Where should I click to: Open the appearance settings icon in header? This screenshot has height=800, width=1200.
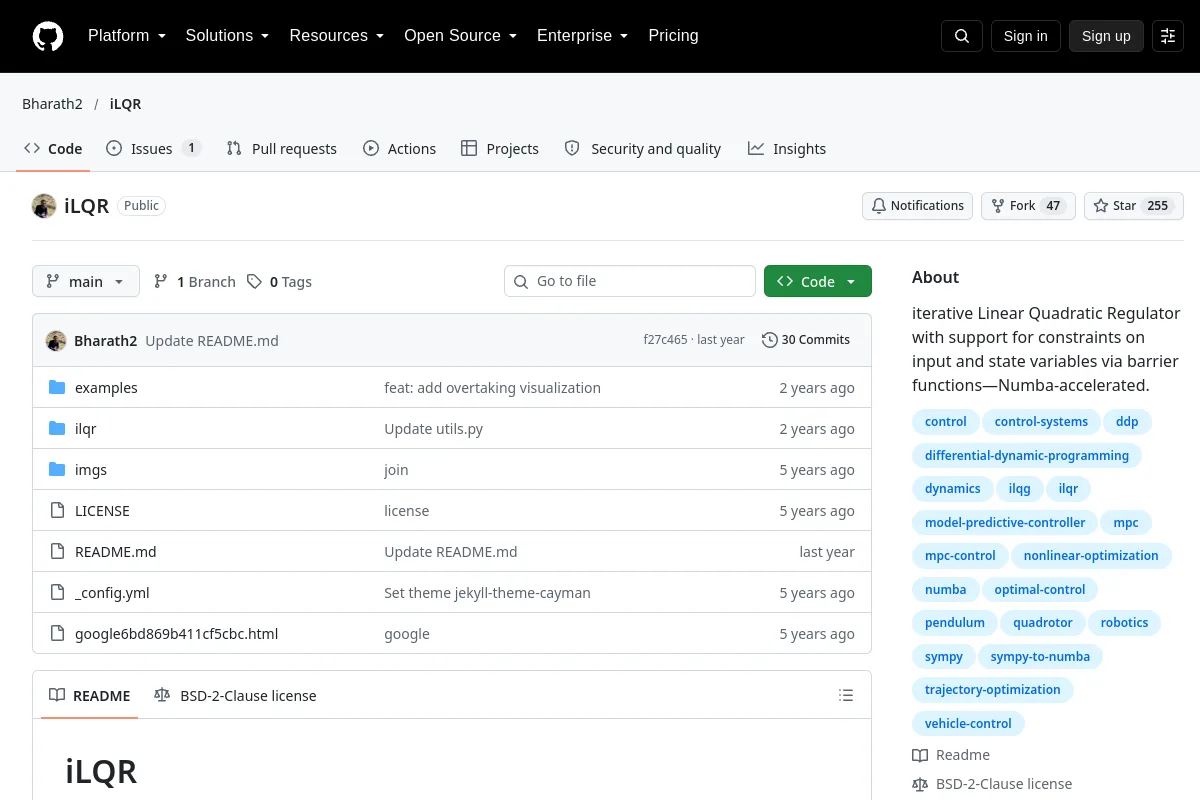coord(1168,36)
